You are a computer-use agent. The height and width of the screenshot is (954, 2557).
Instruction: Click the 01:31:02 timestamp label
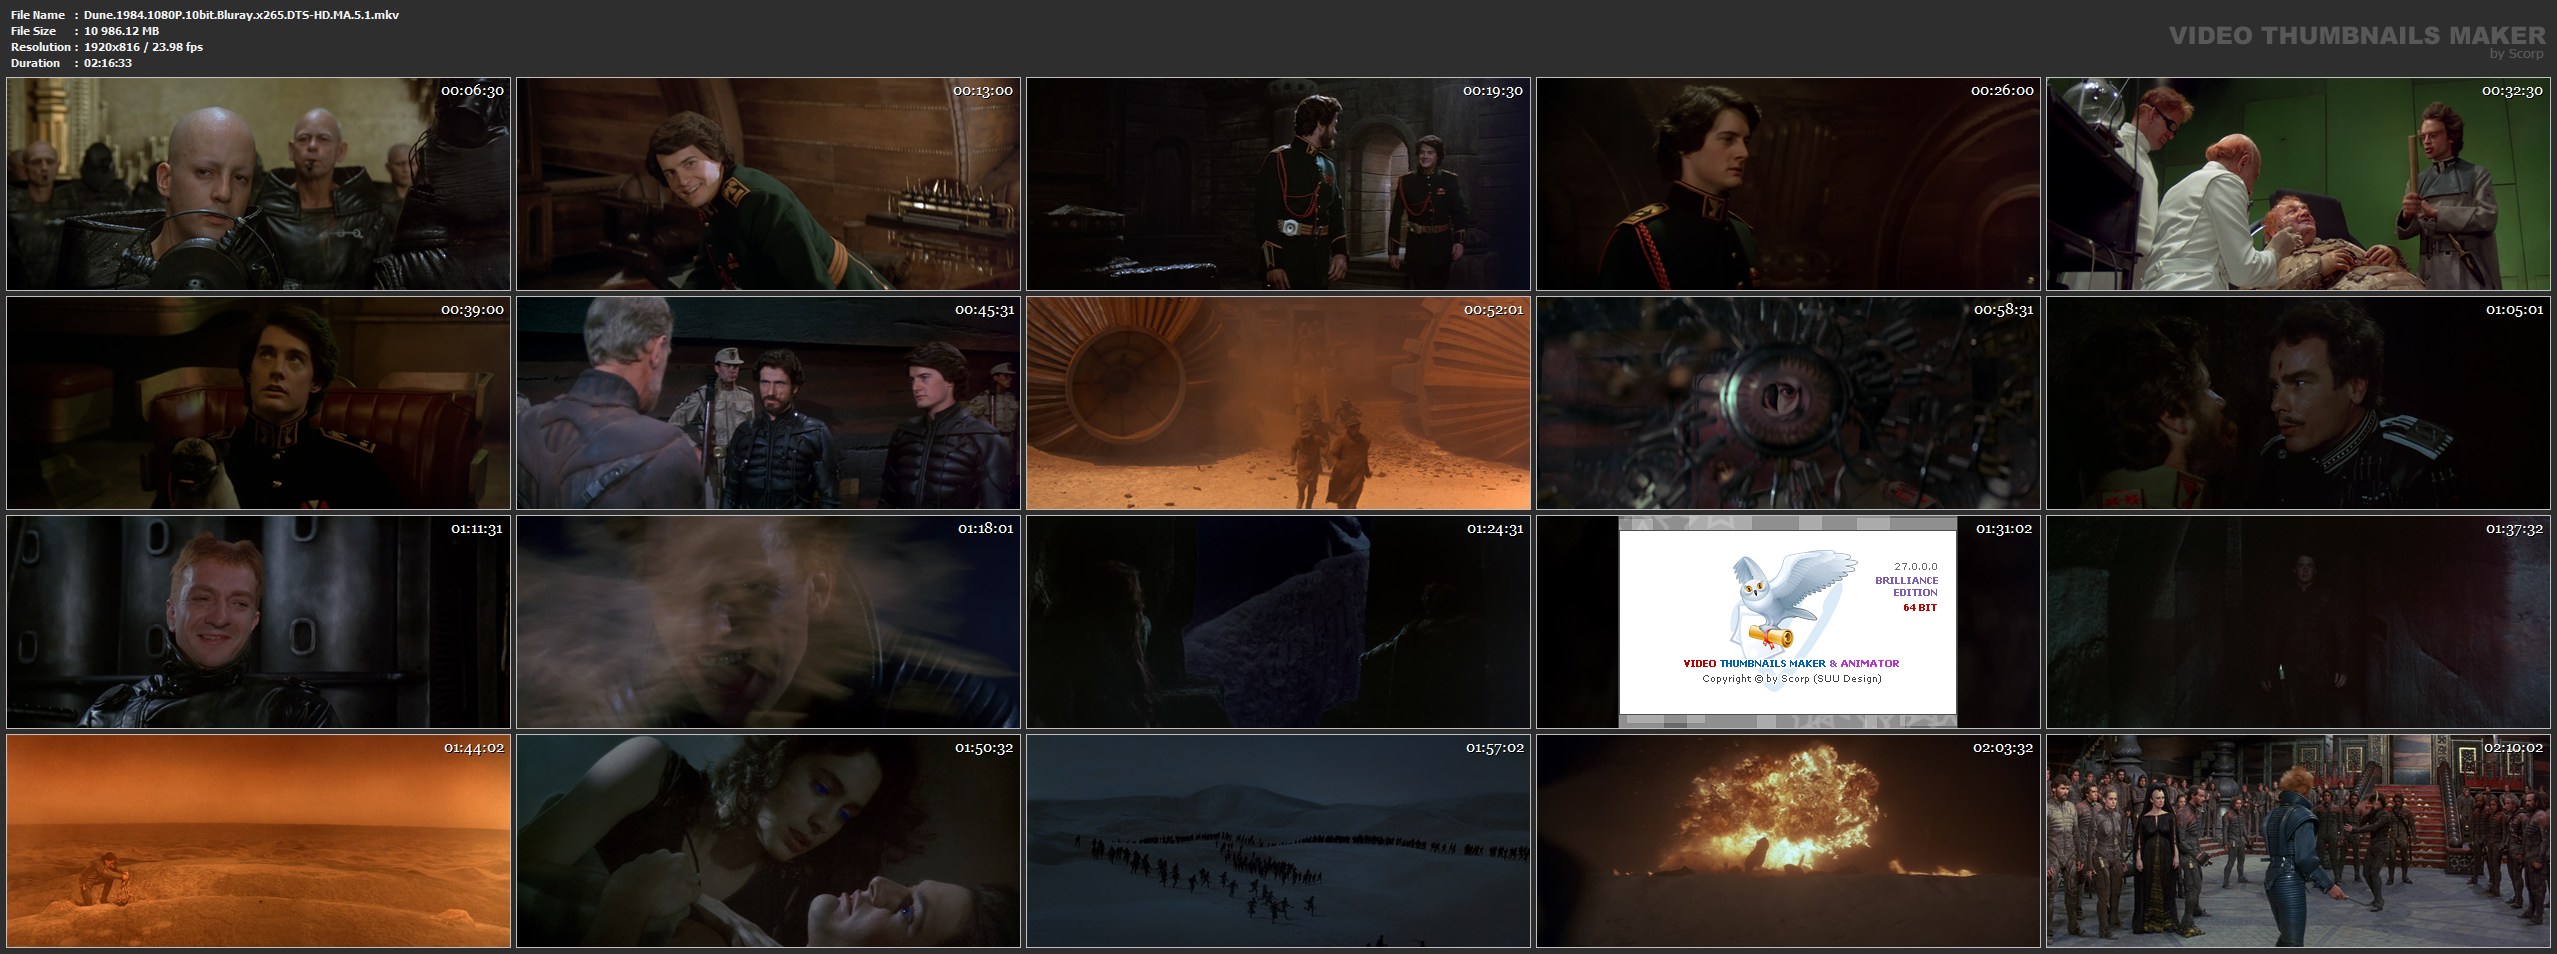[x=2003, y=529]
